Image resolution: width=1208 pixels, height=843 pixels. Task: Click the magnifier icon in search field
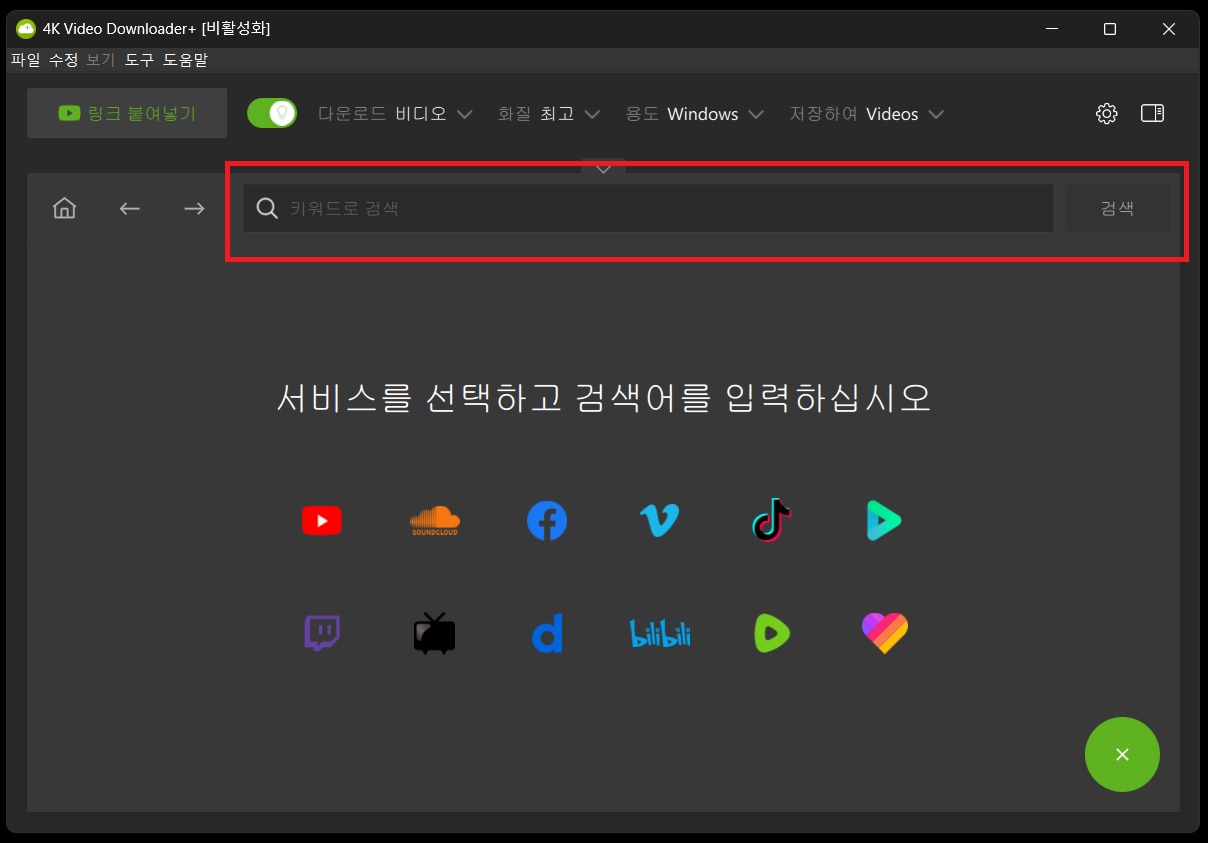267,208
